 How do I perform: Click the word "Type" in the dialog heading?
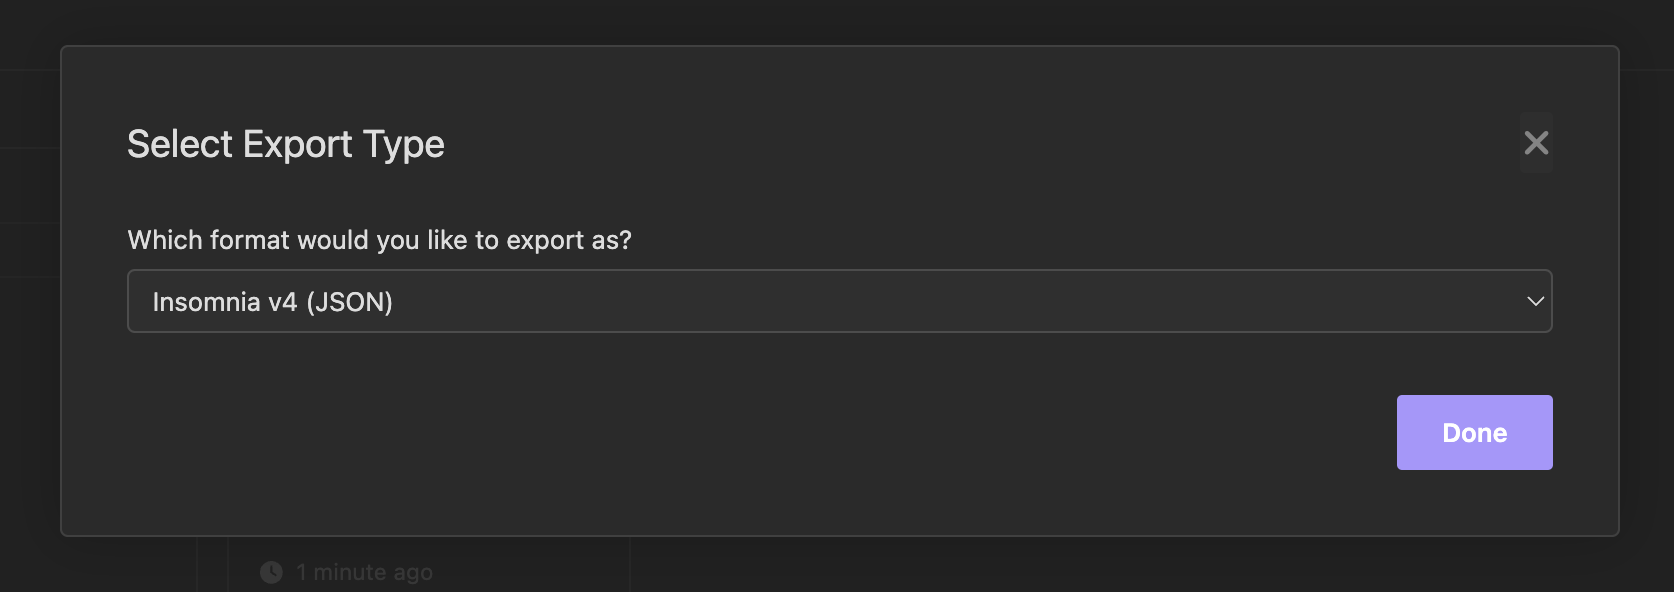coord(404,144)
